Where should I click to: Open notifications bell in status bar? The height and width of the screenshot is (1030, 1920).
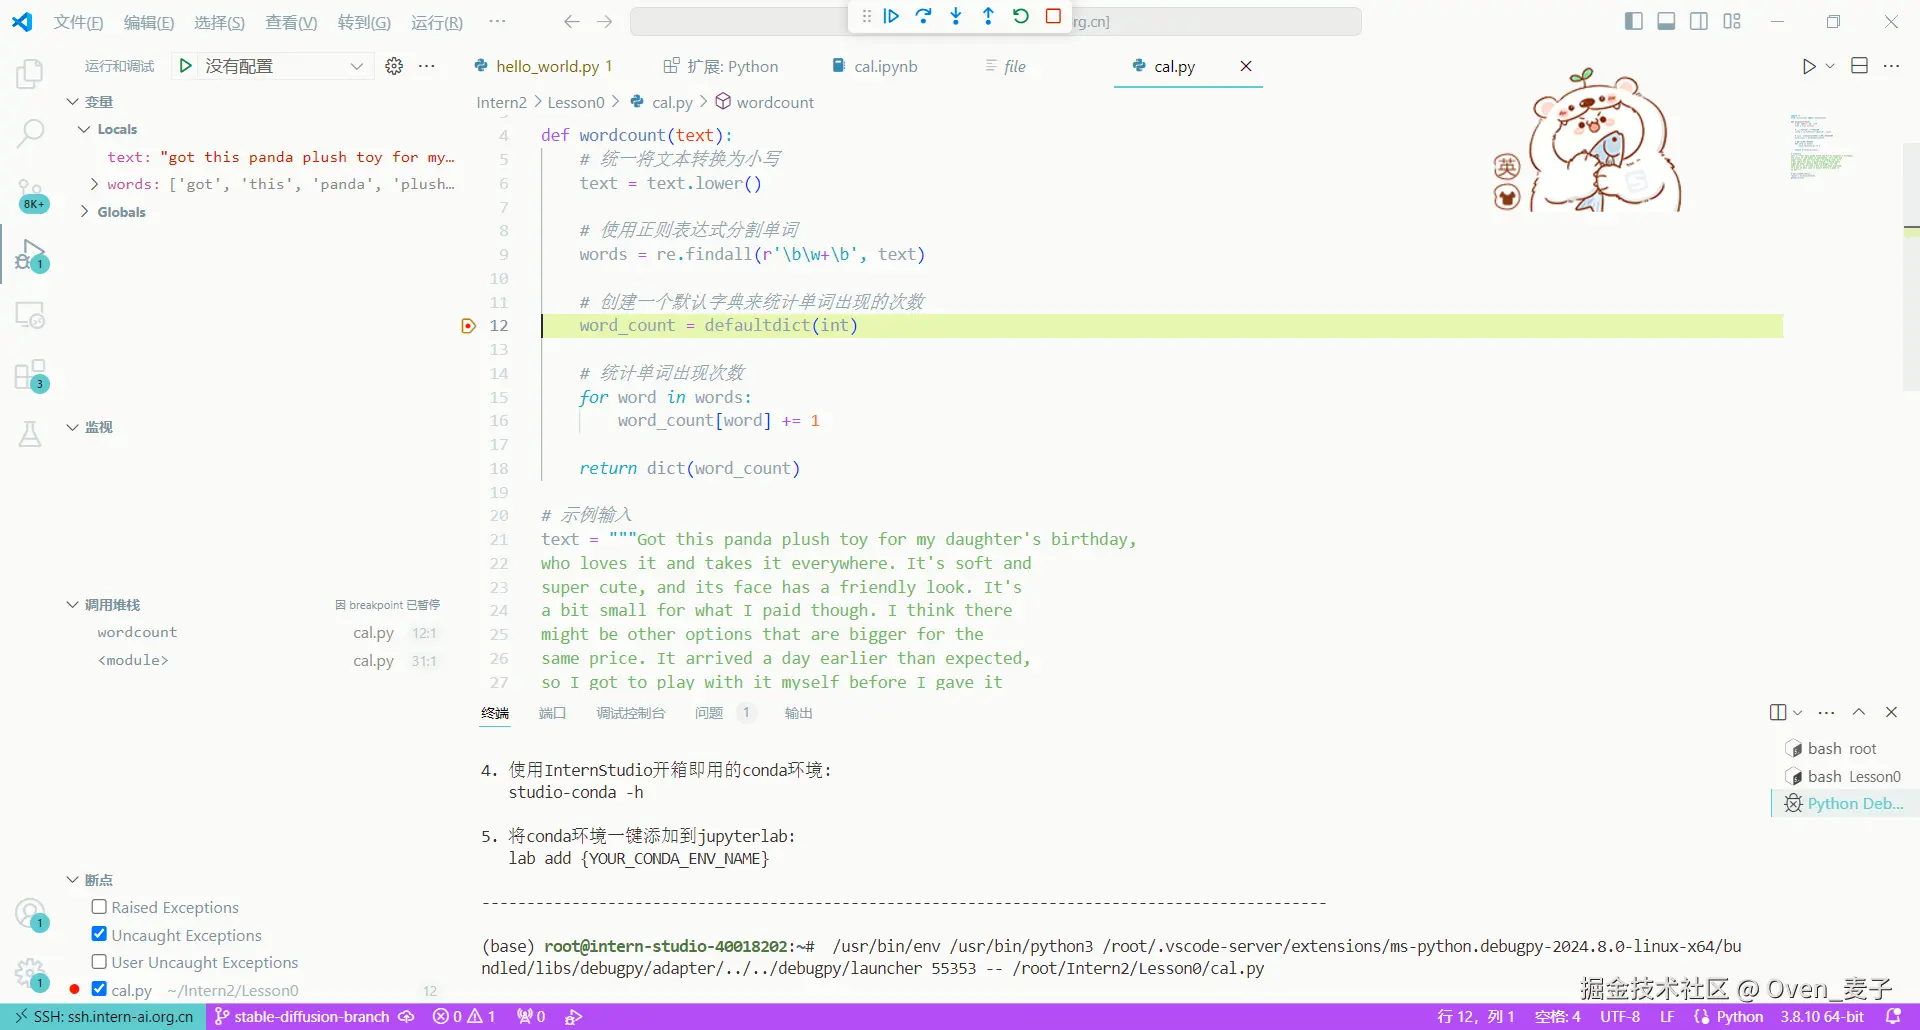[x=1893, y=1016]
